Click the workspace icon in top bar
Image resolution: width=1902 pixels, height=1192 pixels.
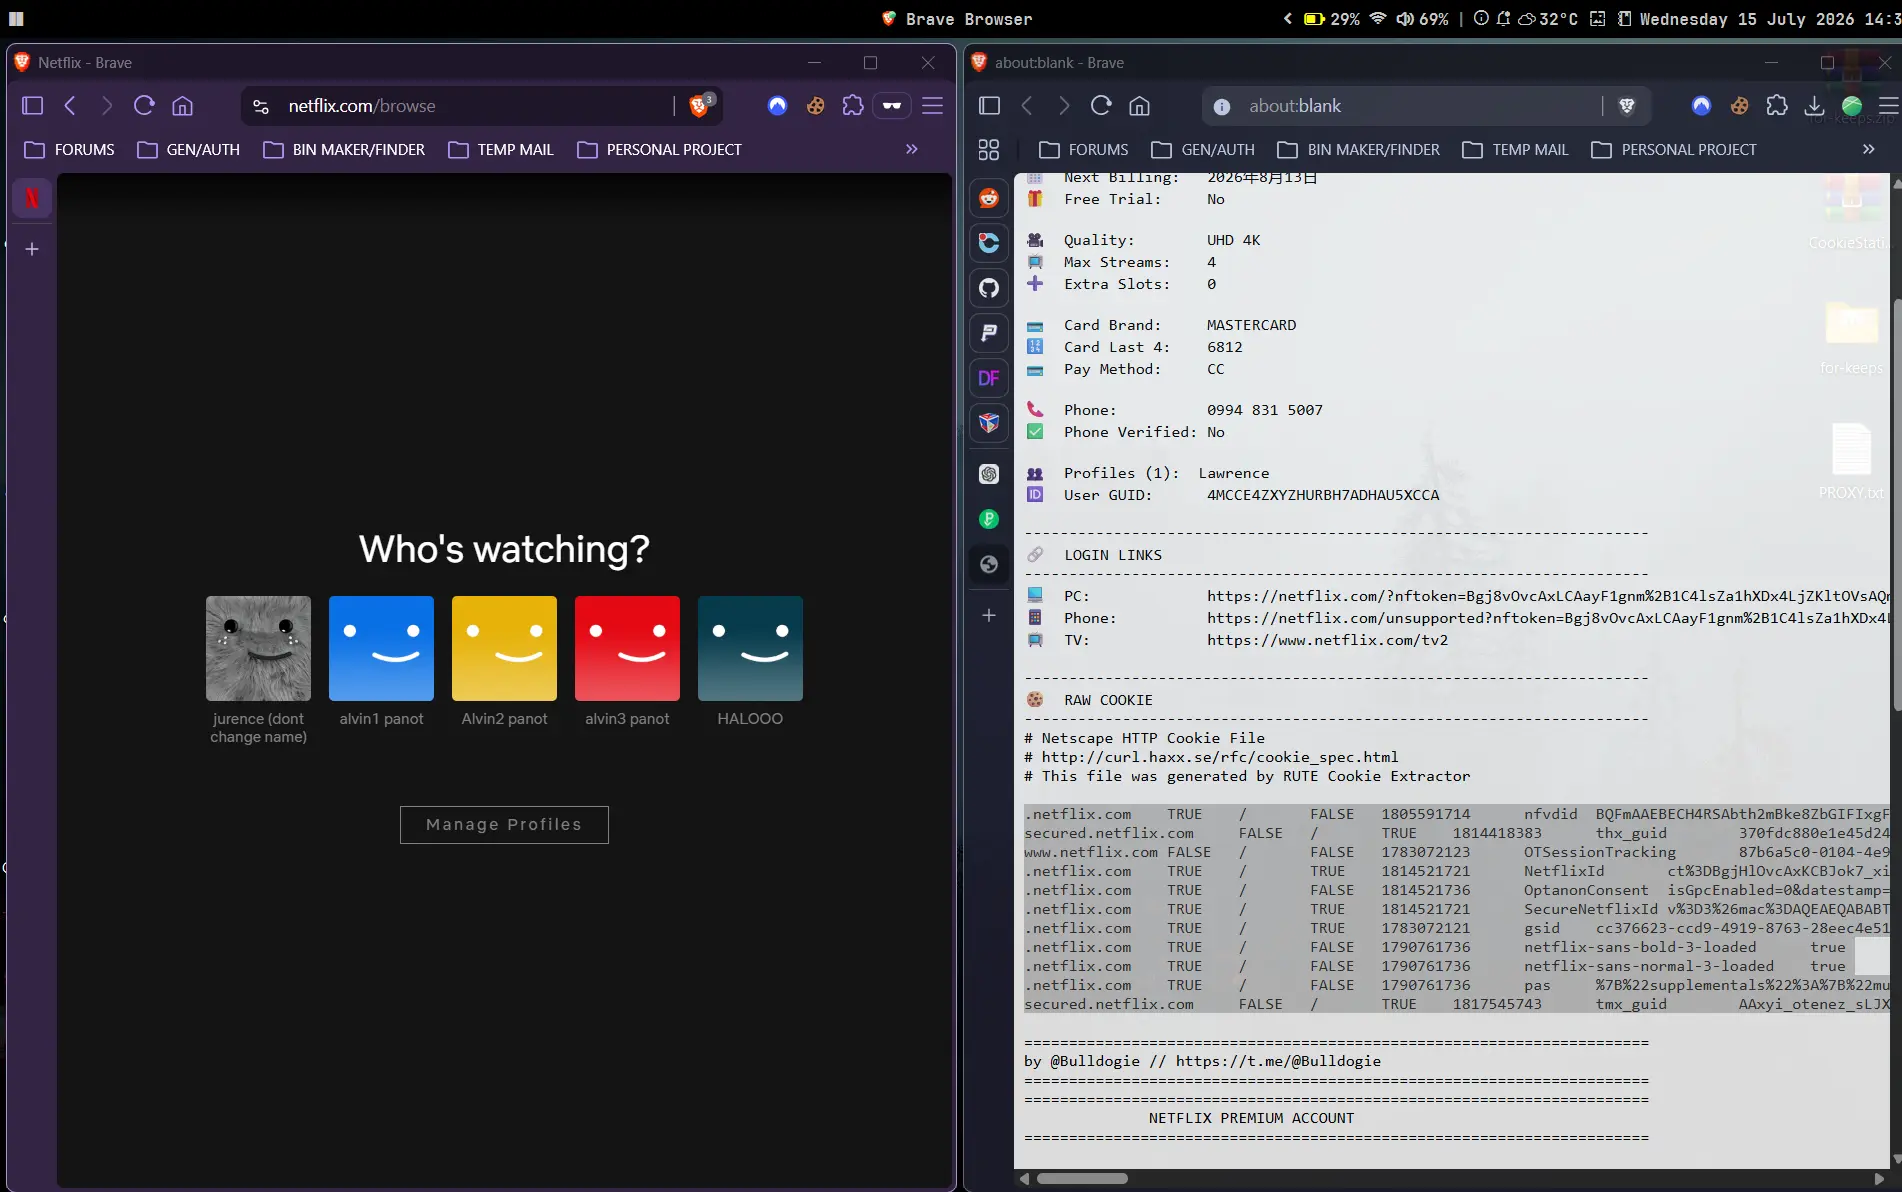pyautogui.click(x=16, y=19)
